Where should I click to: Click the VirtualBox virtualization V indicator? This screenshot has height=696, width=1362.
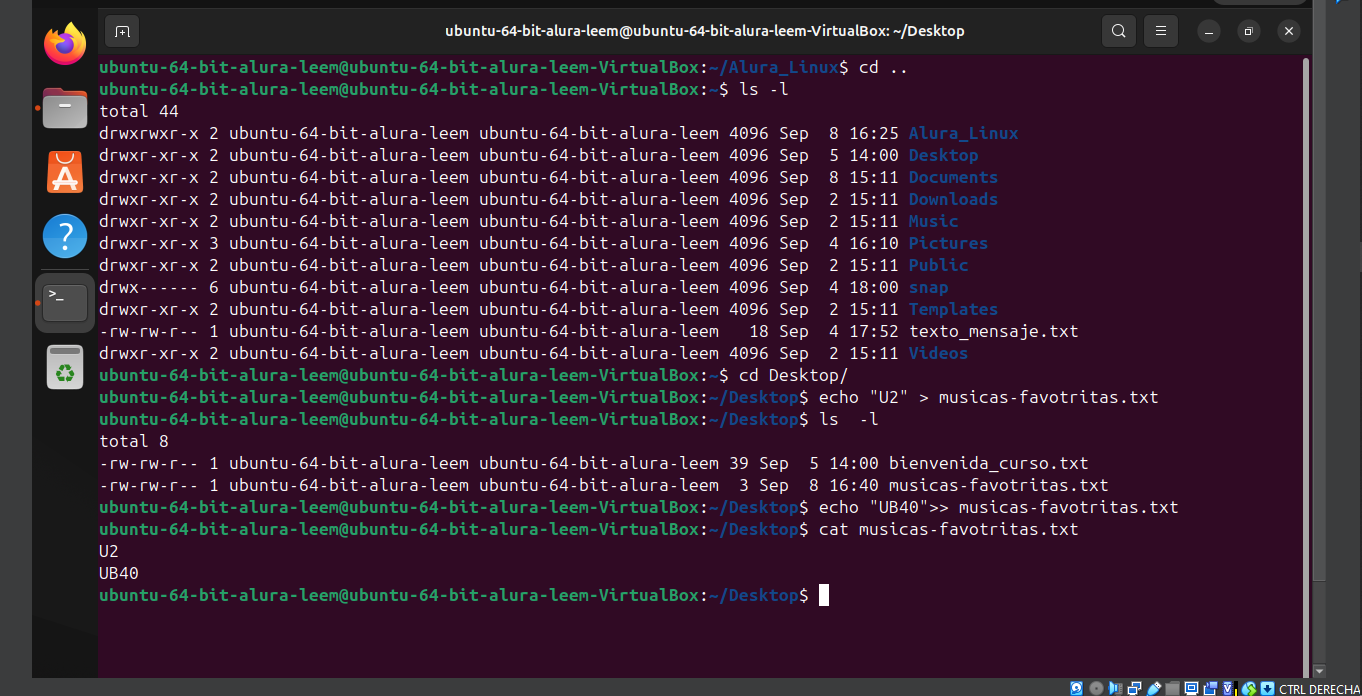[x=1227, y=688]
